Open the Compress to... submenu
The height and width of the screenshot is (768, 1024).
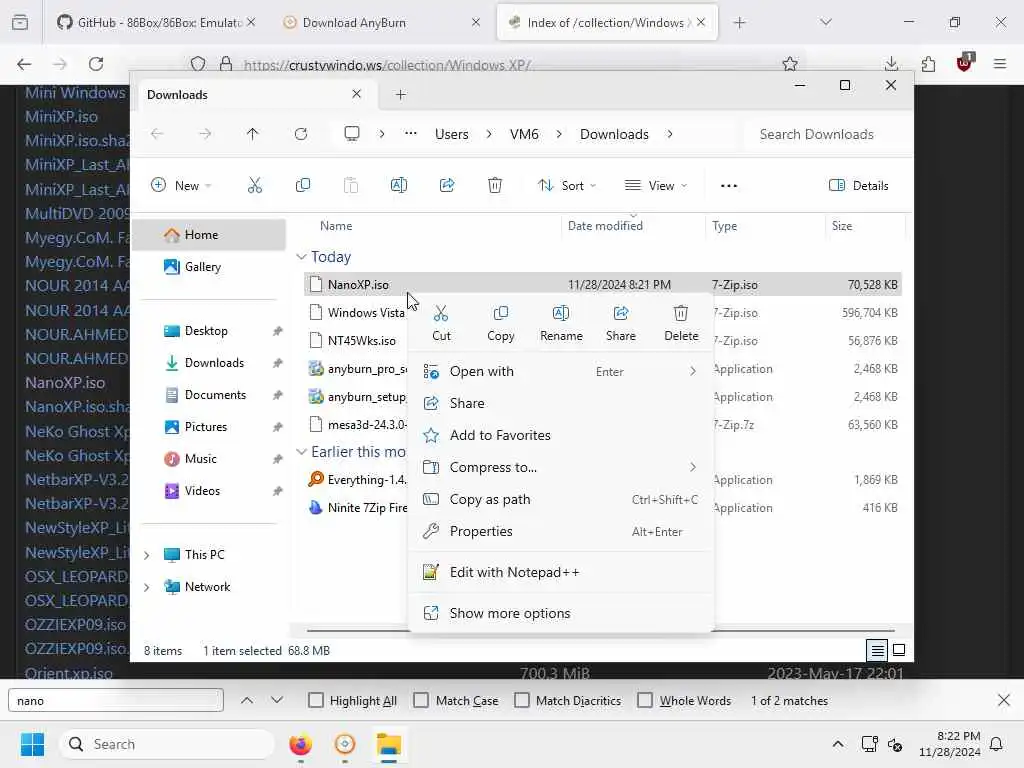pyautogui.click(x=560, y=468)
